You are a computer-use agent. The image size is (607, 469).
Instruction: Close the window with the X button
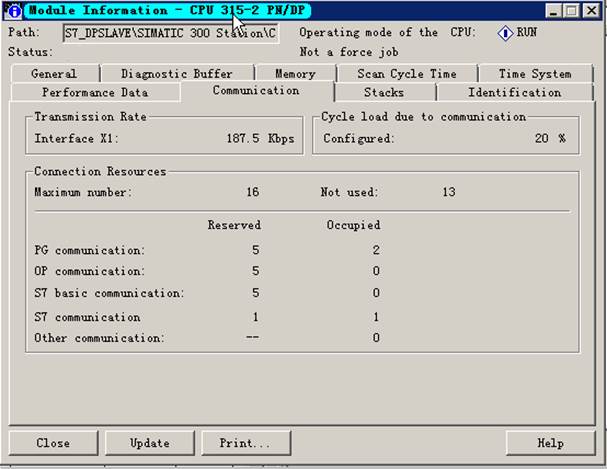[x=592, y=11]
